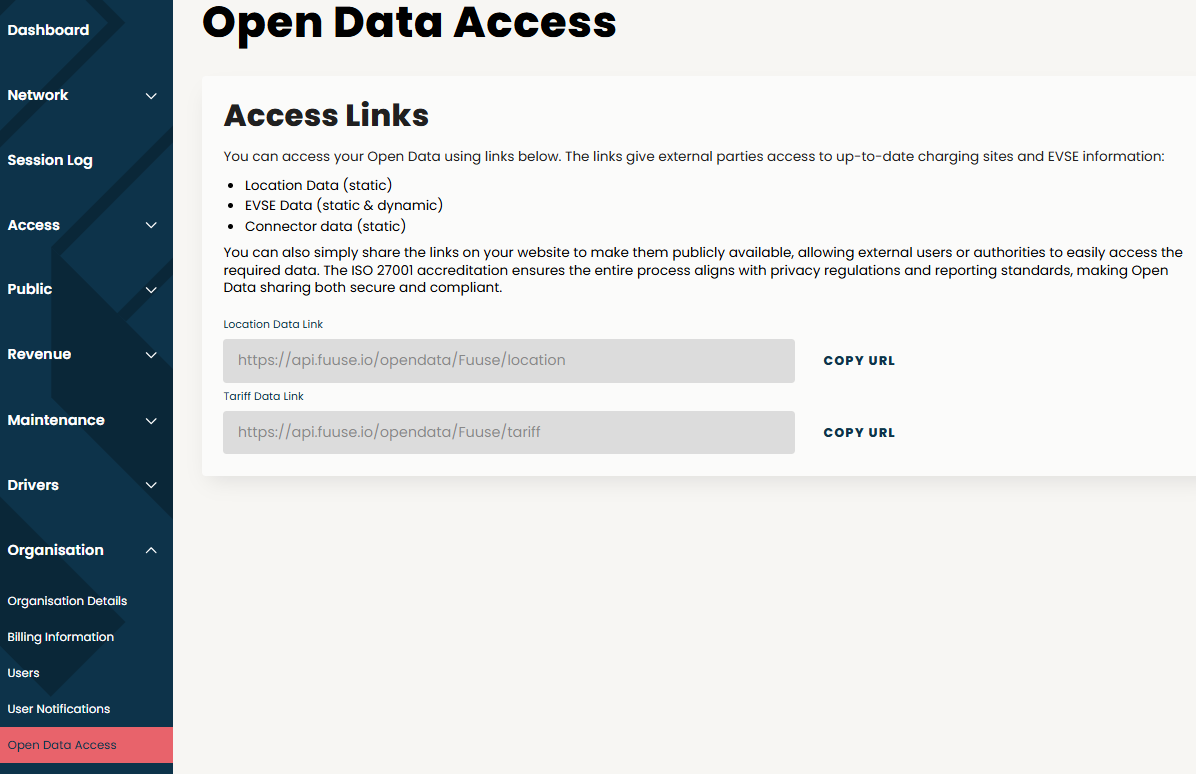The height and width of the screenshot is (774, 1196).
Task: Collapse the Organisation section chevron
Action: [151, 550]
